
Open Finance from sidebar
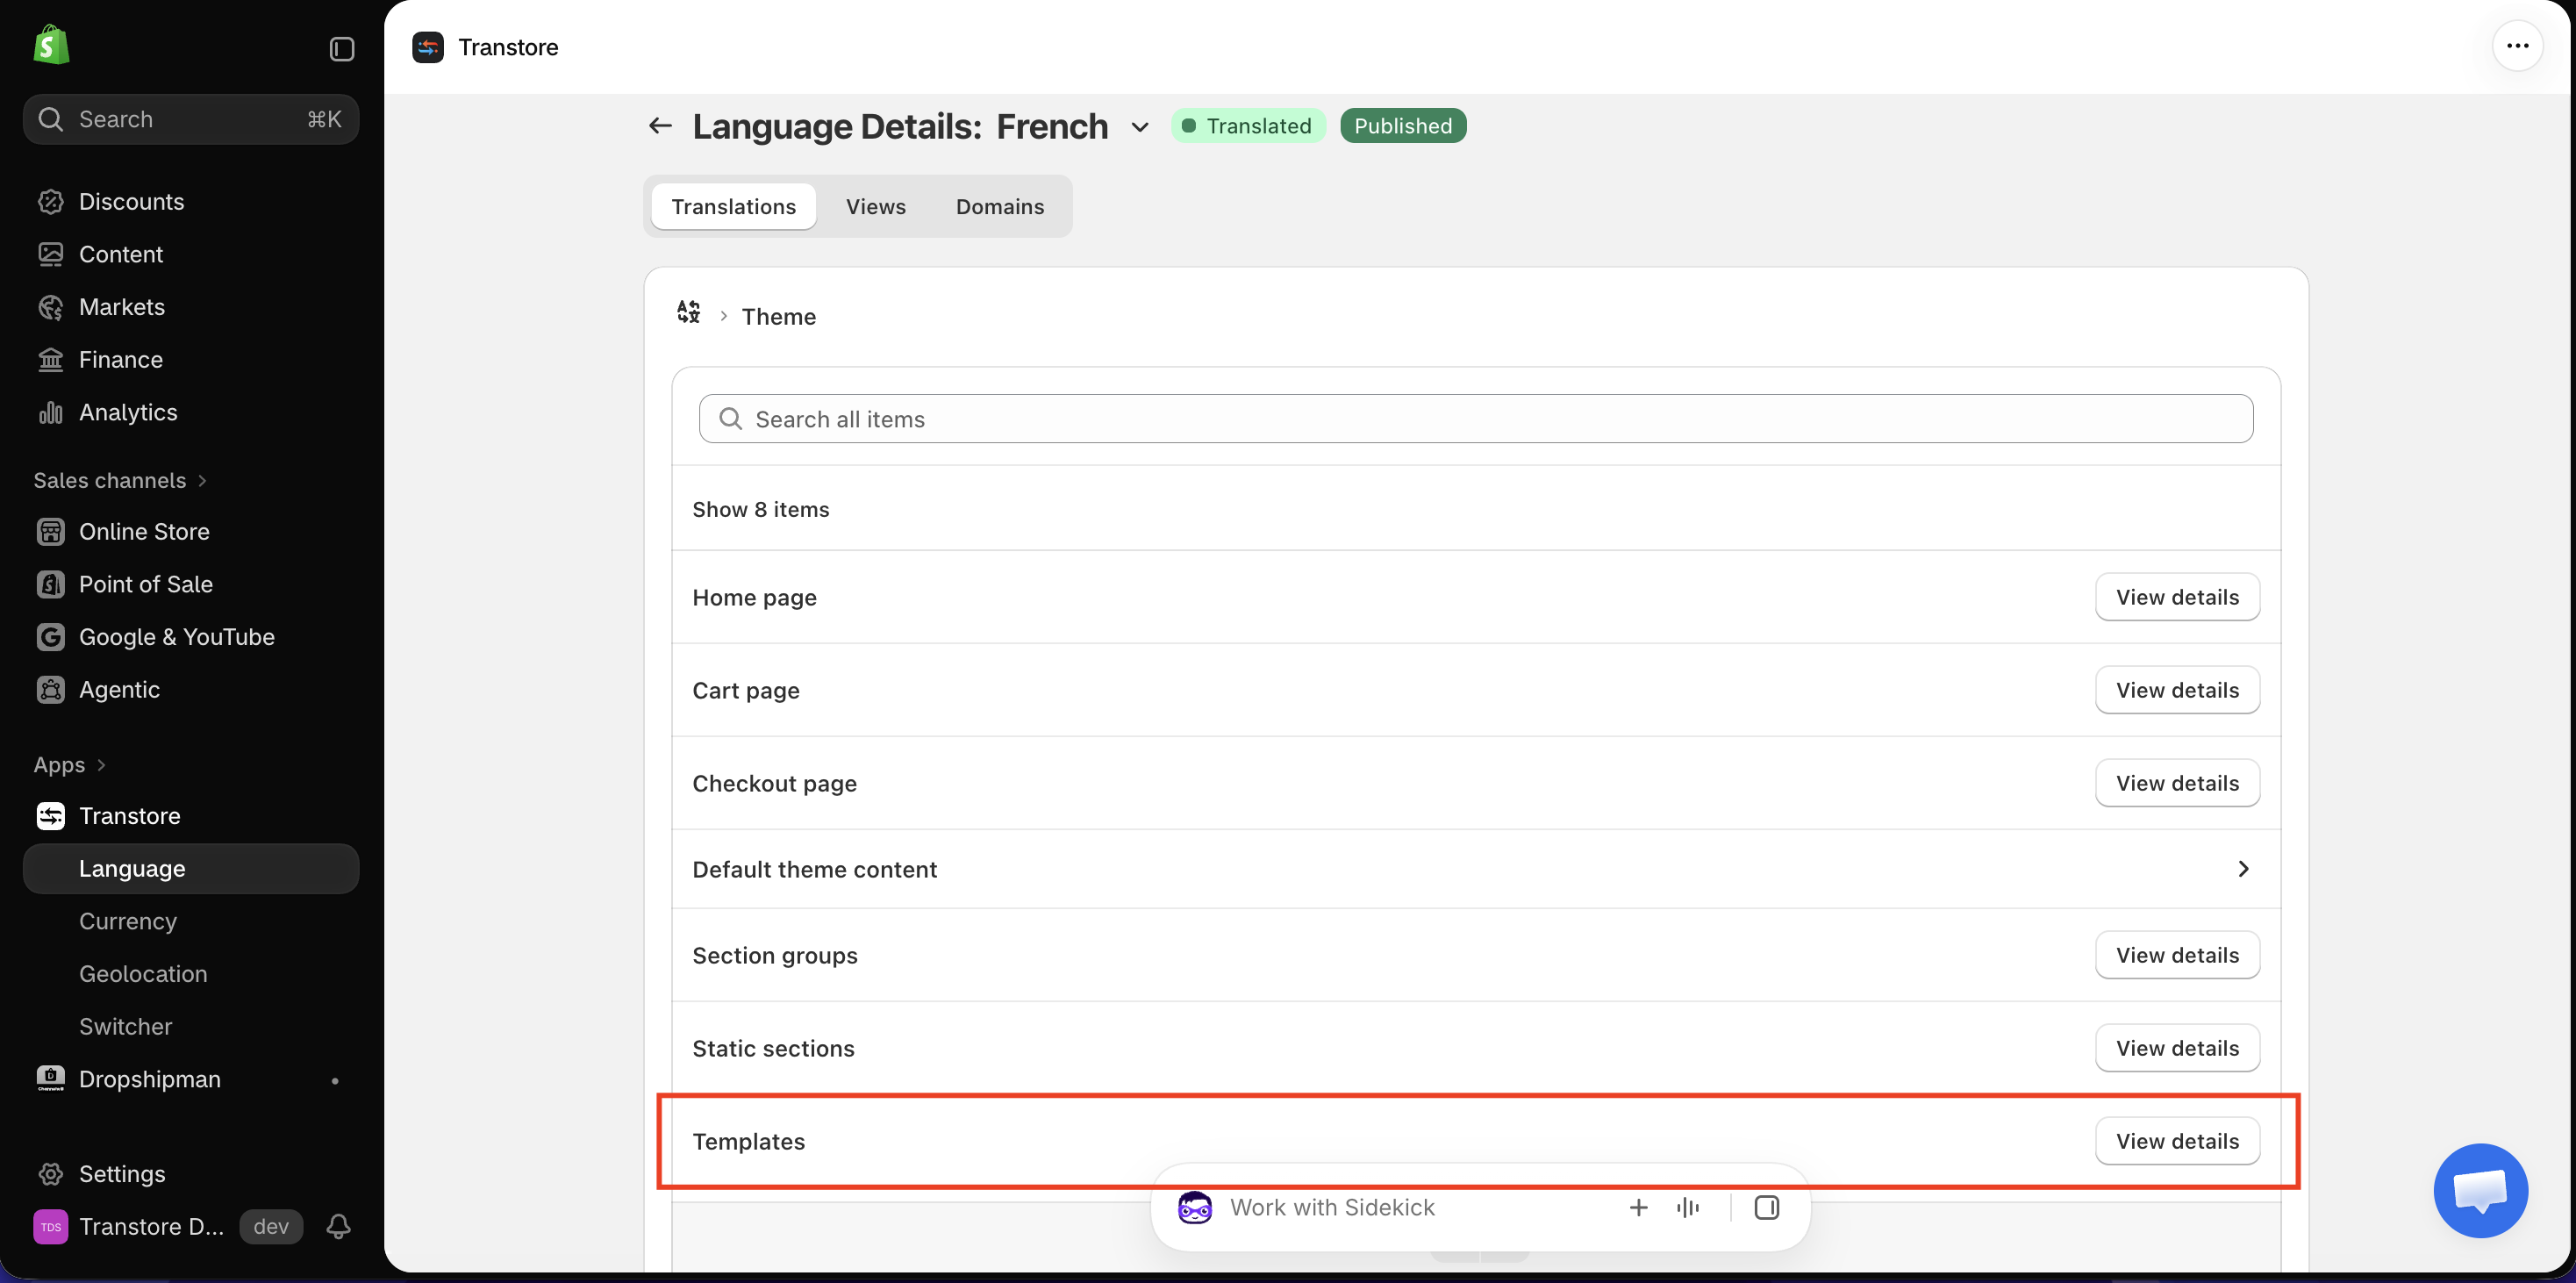[120, 359]
